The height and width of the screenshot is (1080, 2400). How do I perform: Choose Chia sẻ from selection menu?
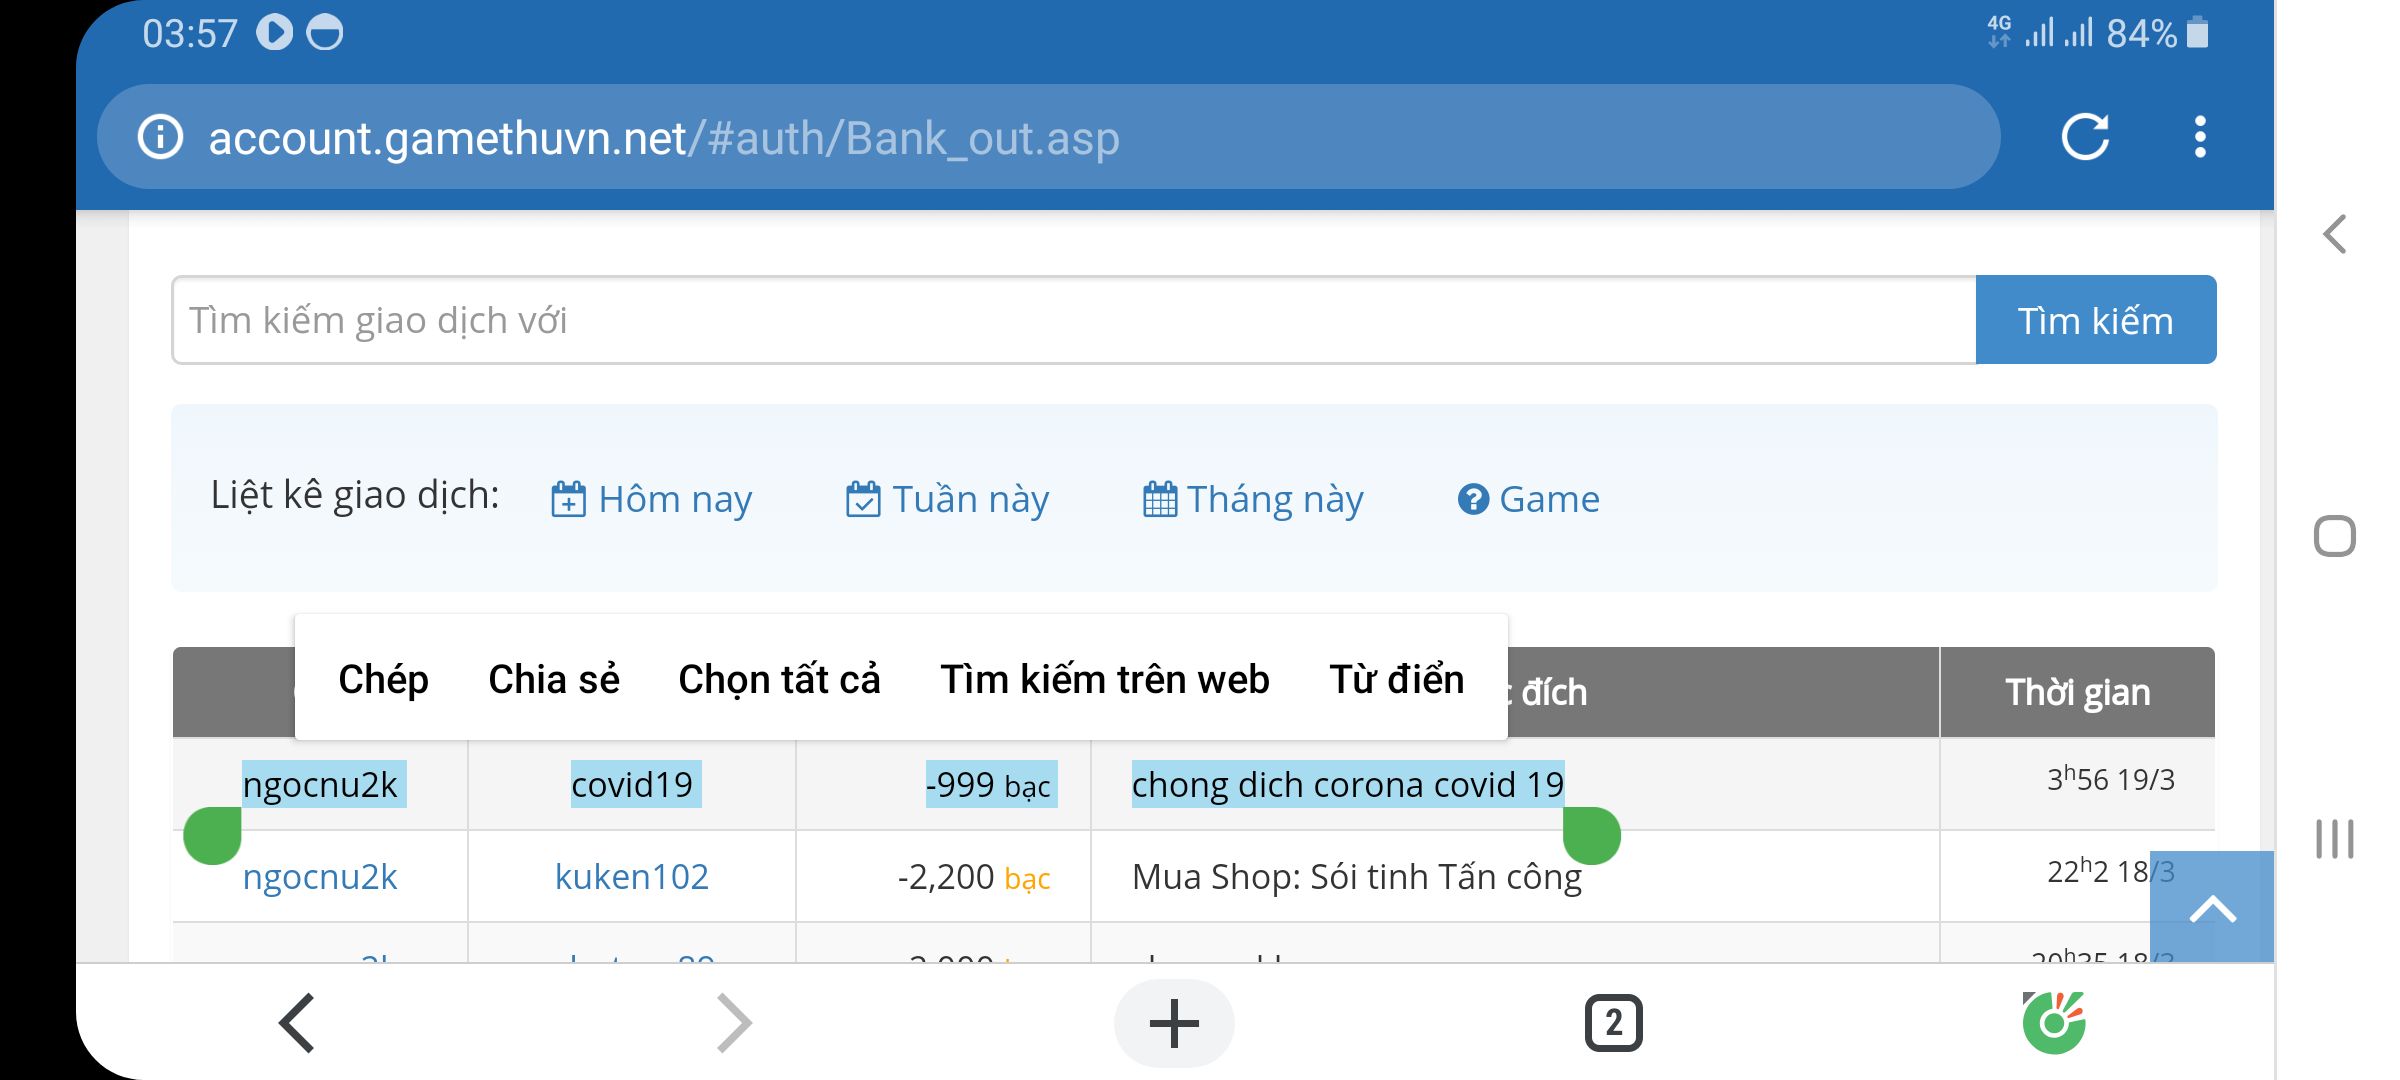pos(553,679)
